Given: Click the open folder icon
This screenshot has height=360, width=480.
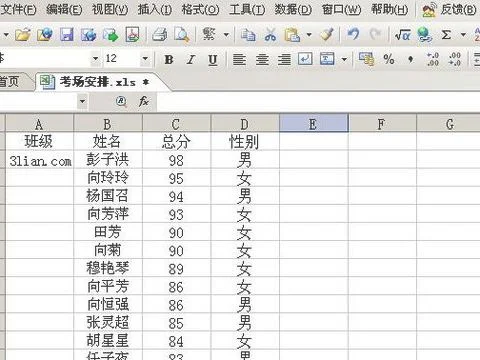Looking at the screenshot, I should coord(23,34).
